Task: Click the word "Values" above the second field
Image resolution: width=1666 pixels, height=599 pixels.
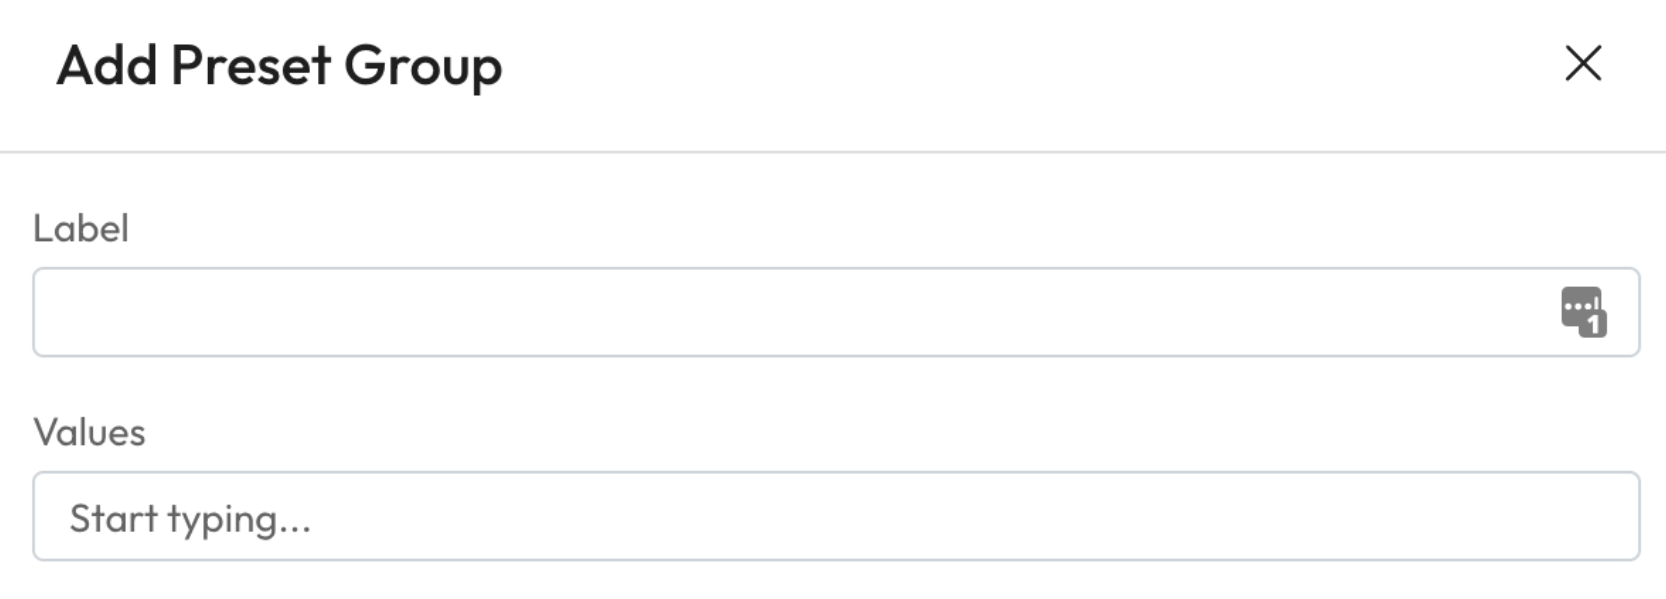Action: point(89,433)
